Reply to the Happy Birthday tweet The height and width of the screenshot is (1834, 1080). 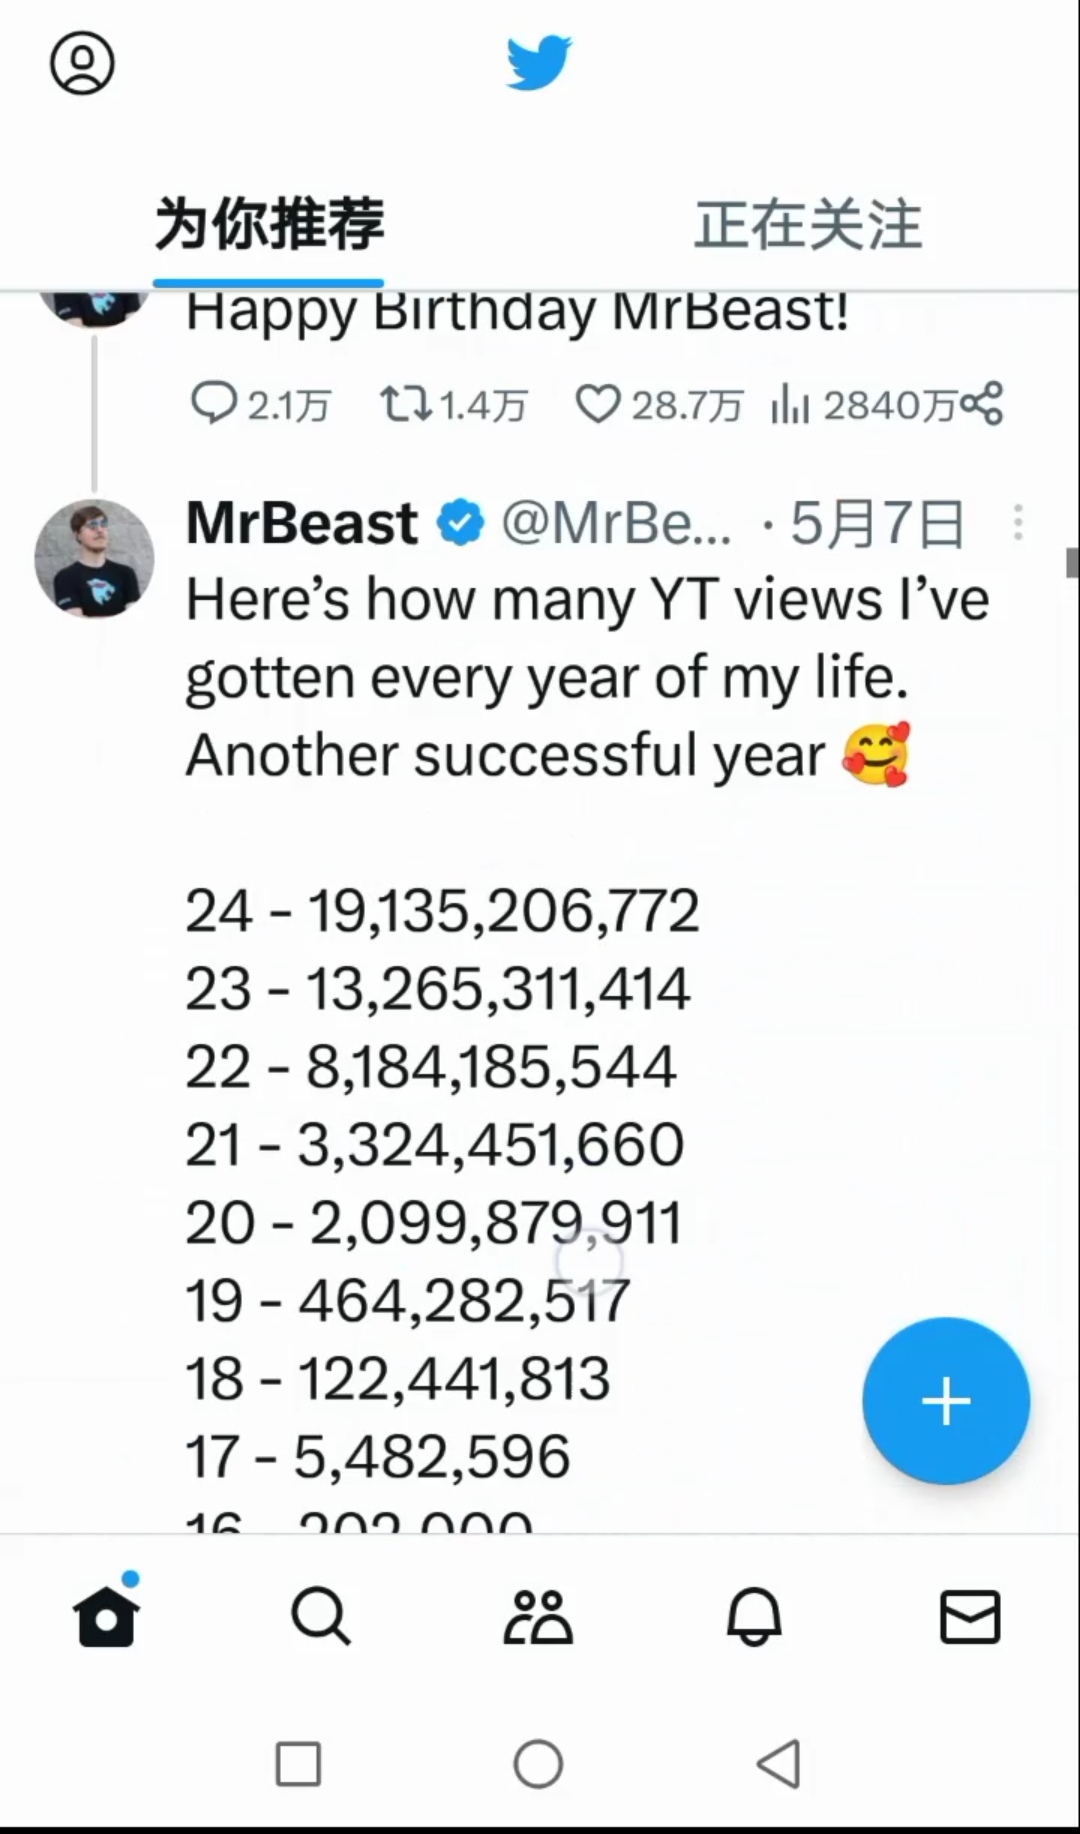(x=213, y=404)
